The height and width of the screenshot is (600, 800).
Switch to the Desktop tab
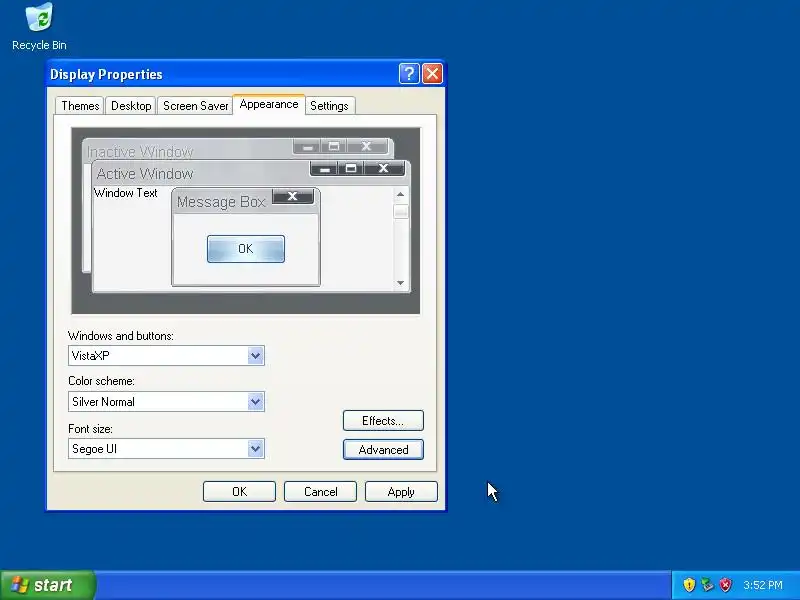coord(131,106)
